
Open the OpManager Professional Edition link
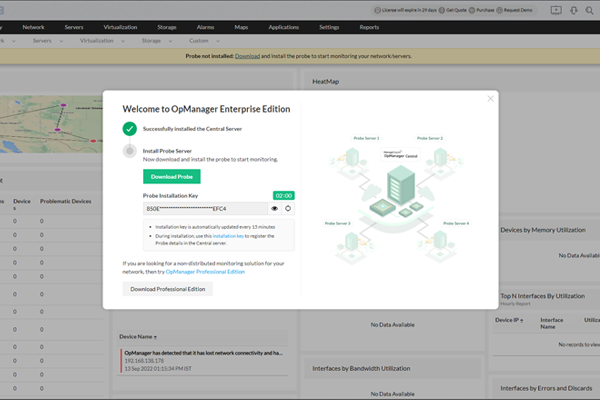pyautogui.click(x=205, y=272)
